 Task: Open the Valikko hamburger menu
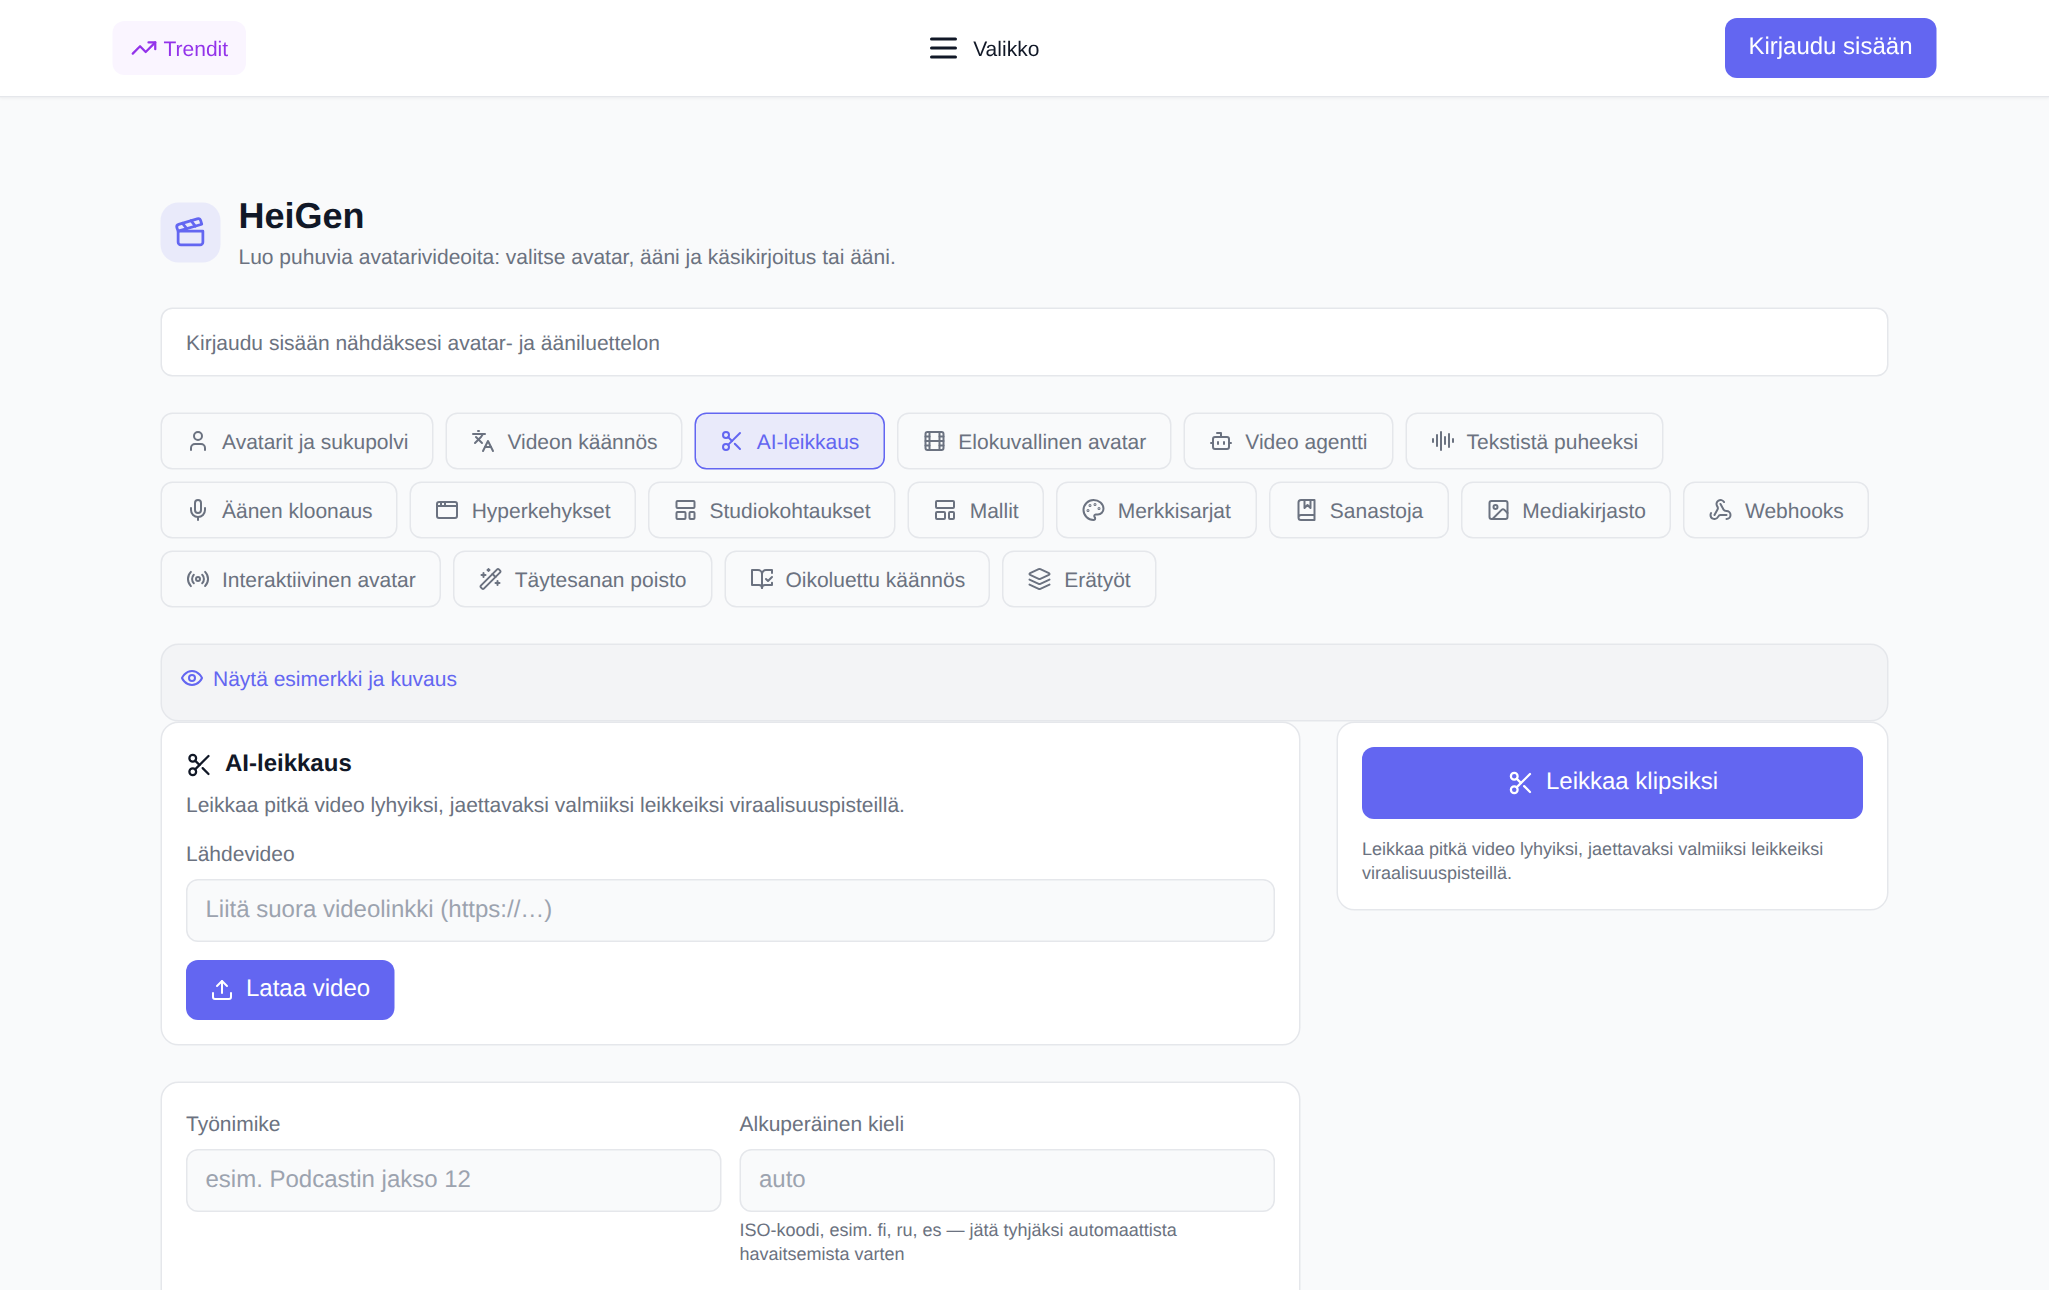tap(984, 48)
